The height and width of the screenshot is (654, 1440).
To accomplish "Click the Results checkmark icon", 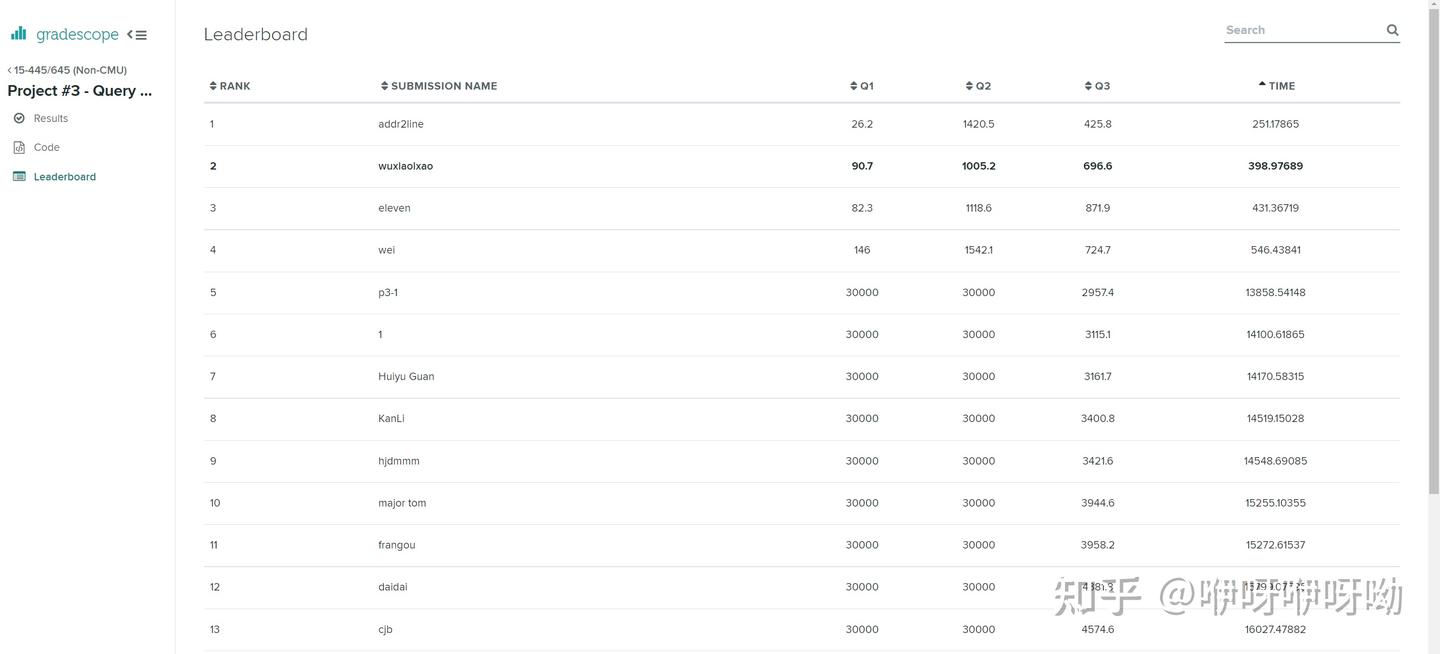I will pos(19,118).
